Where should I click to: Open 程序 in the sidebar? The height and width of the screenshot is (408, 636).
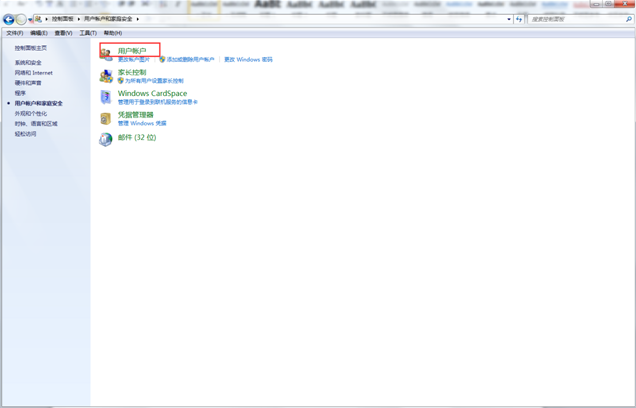(20, 93)
